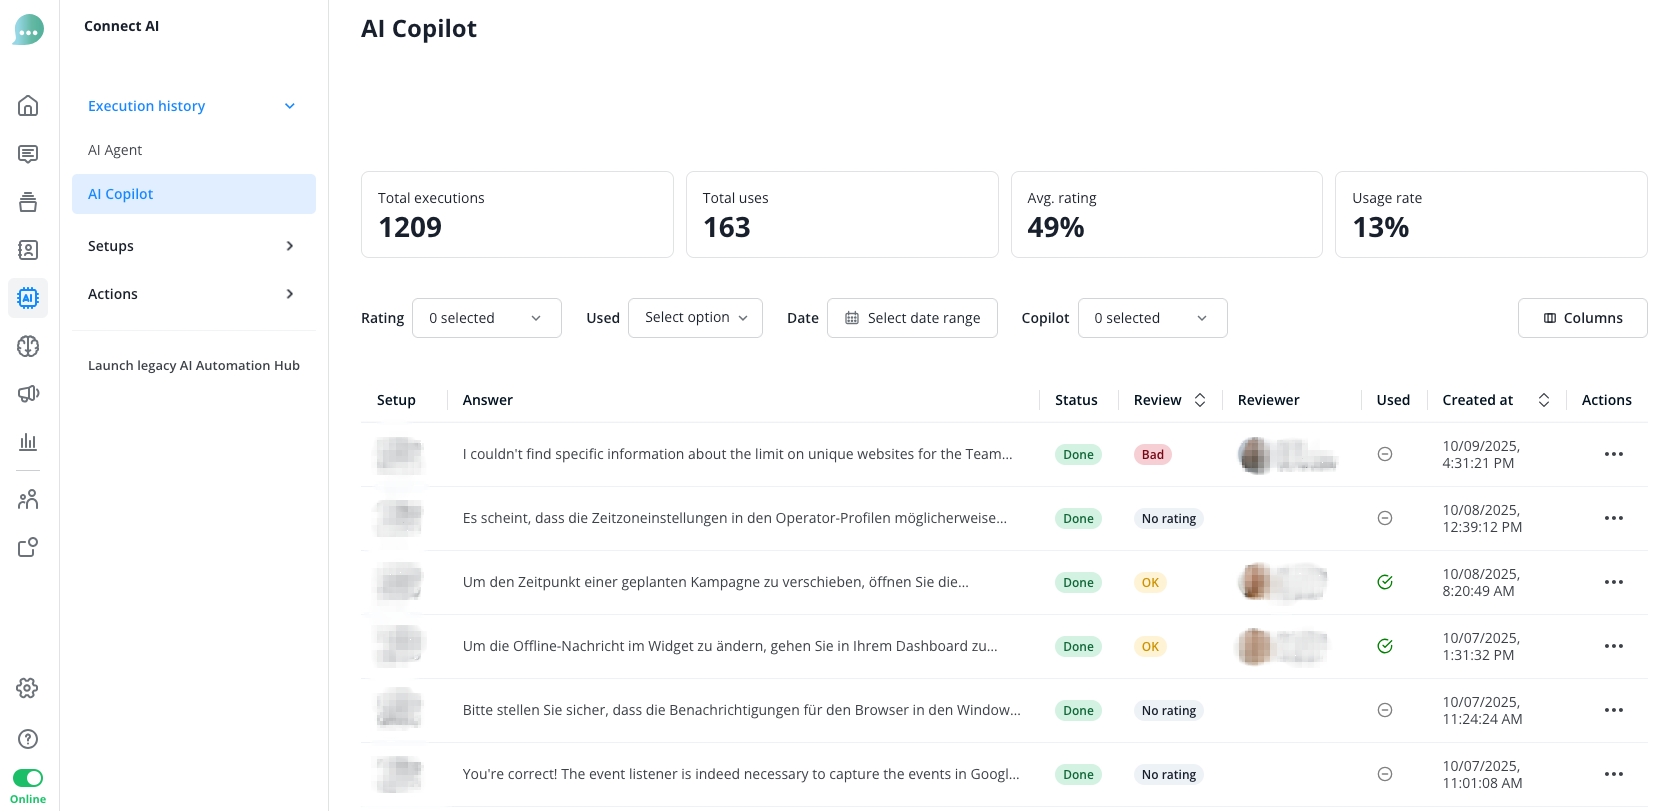Open the Conversations chat icon
The height and width of the screenshot is (811, 1666).
point(28,154)
